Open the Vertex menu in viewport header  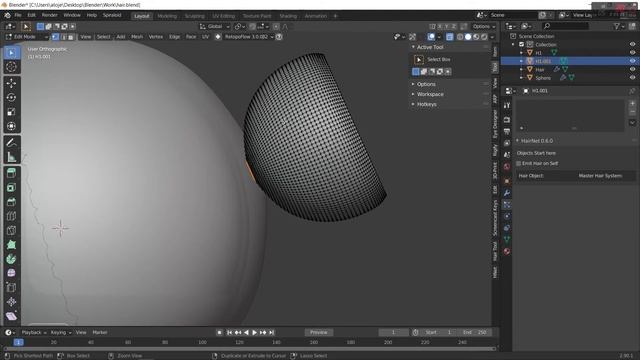[156, 37]
